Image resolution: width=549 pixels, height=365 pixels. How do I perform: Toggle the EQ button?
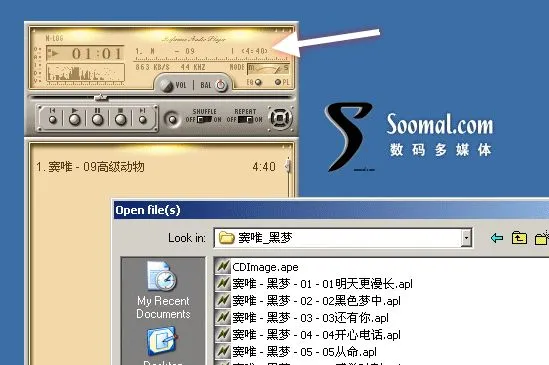point(258,82)
